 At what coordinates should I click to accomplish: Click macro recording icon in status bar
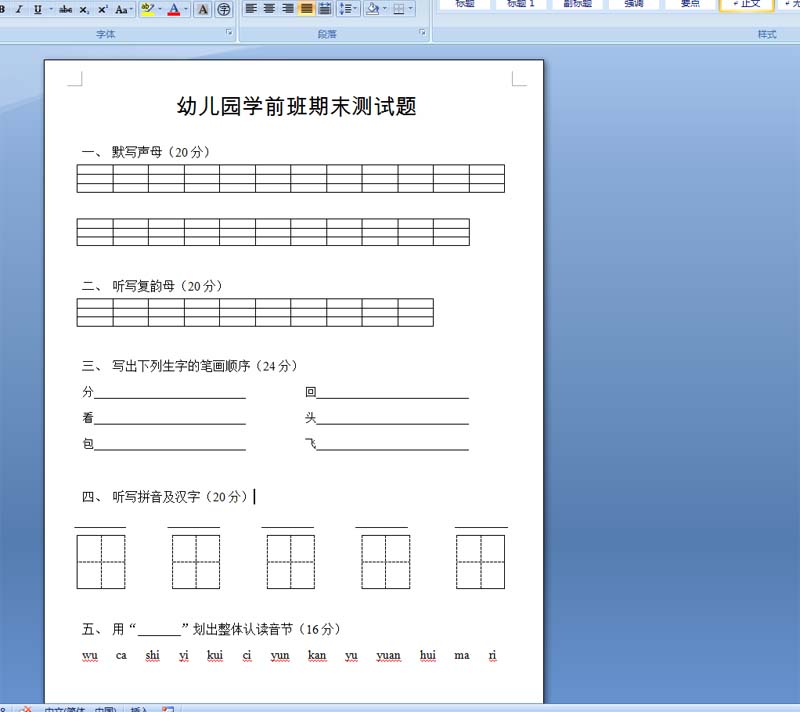[168, 709]
